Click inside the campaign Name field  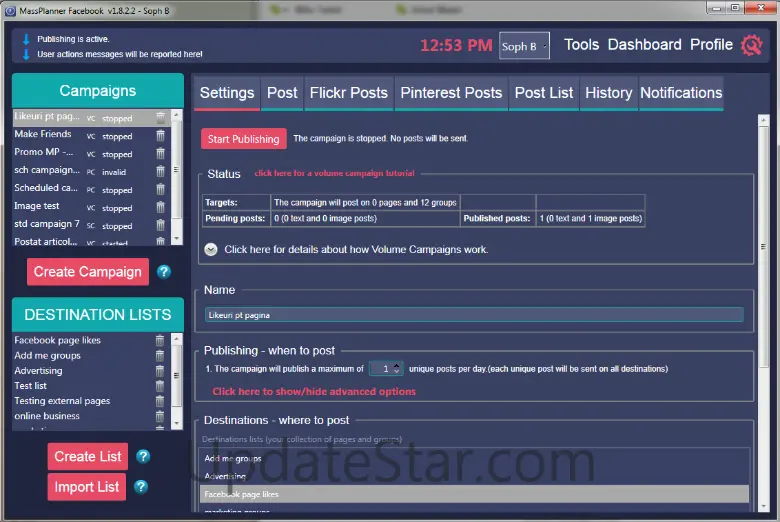[x=474, y=315]
